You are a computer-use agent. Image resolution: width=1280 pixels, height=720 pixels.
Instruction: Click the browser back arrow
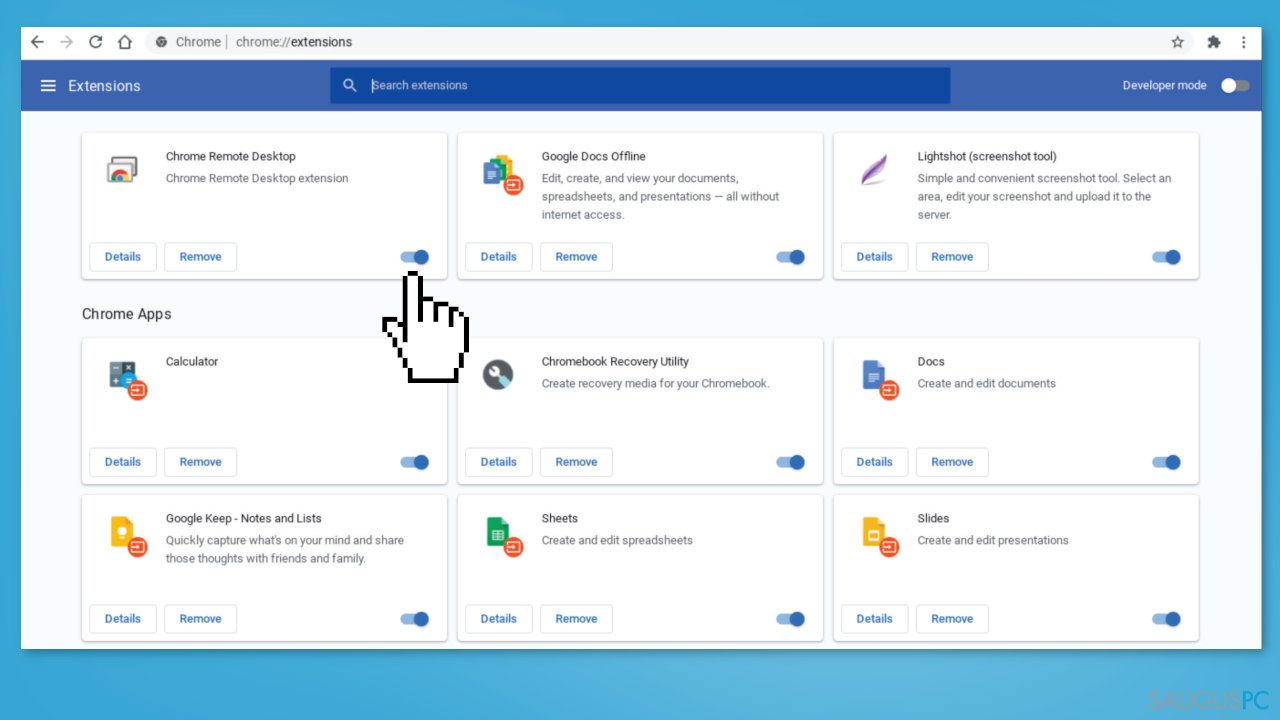point(37,42)
